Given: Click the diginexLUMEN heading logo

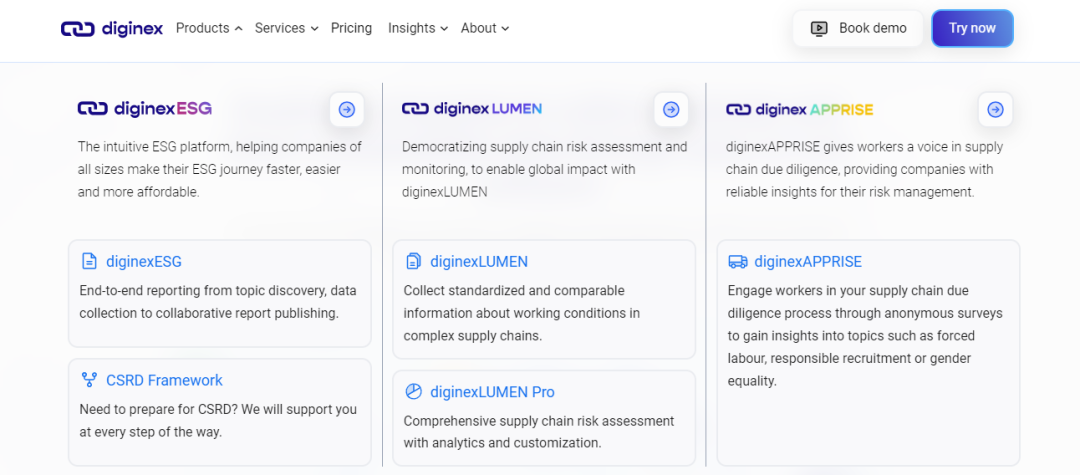Looking at the screenshot, I should click(472, 109).
